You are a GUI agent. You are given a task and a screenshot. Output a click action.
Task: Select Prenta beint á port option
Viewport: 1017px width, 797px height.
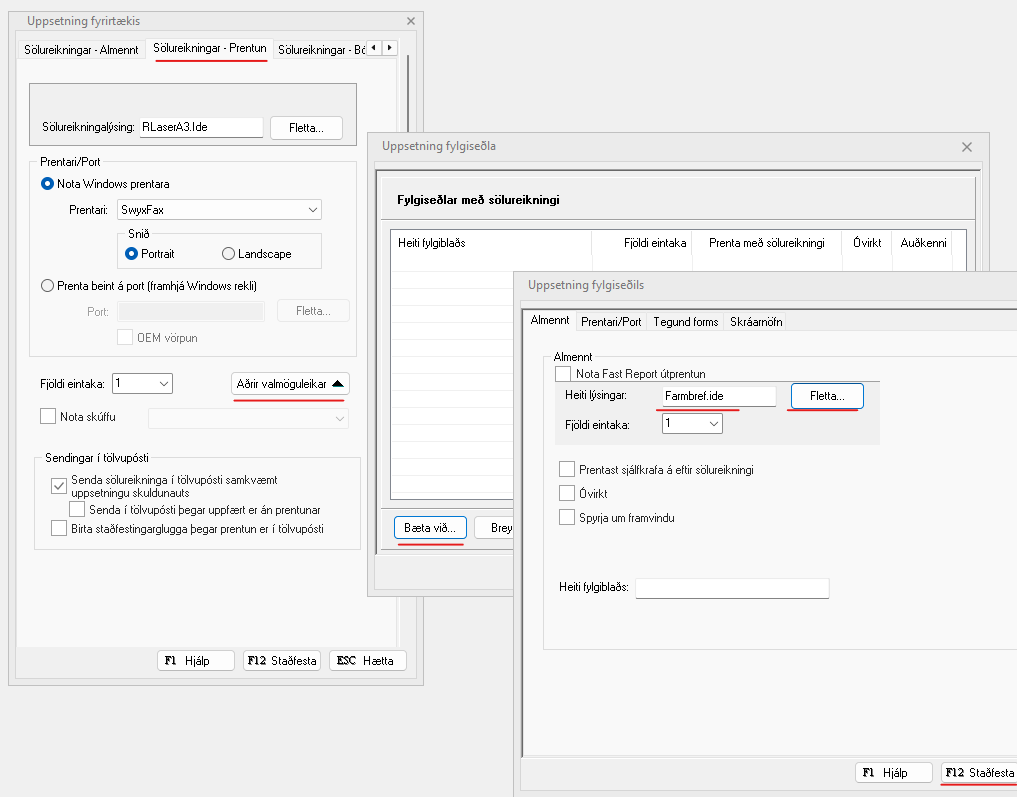pos(48,286)
